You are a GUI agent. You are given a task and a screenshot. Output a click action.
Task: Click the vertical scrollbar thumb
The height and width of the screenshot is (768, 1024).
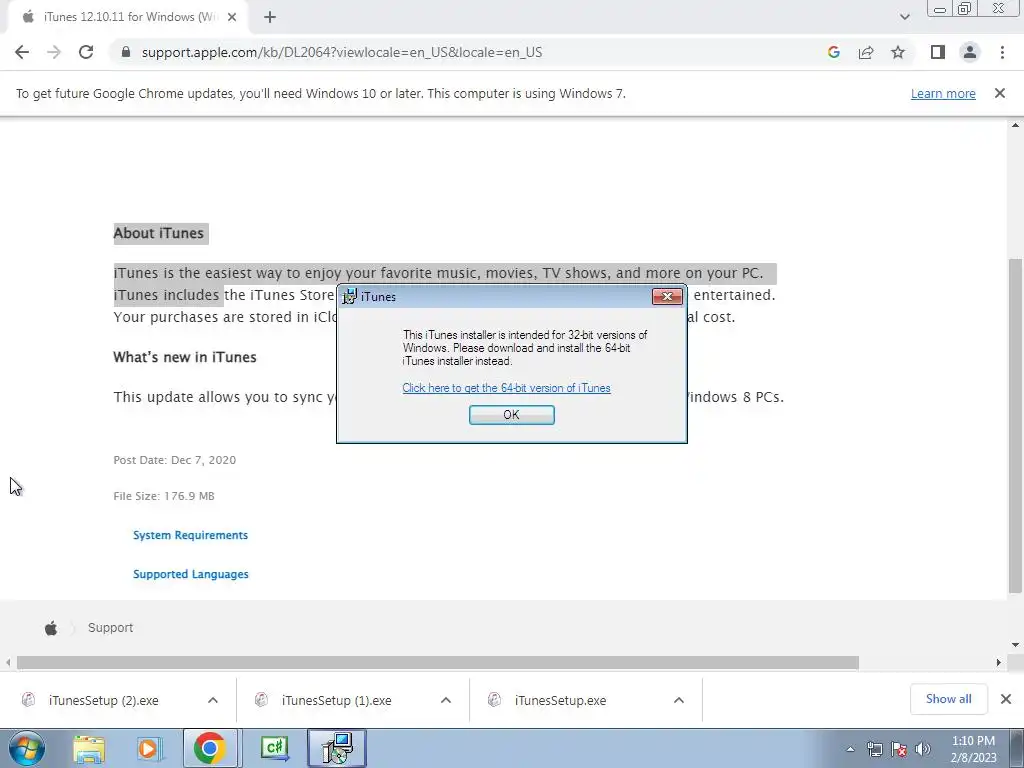pos(1016,426)
